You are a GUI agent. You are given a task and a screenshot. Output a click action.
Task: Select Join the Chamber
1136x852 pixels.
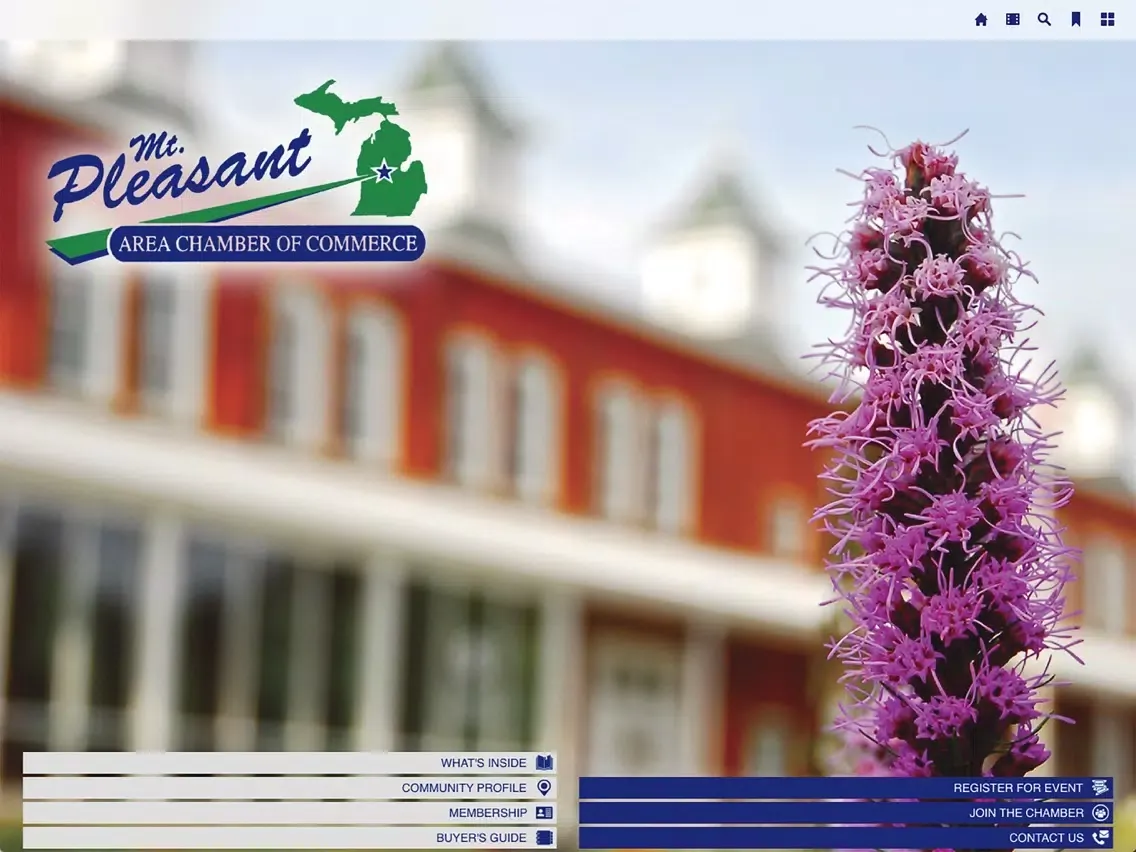[845, 813]
